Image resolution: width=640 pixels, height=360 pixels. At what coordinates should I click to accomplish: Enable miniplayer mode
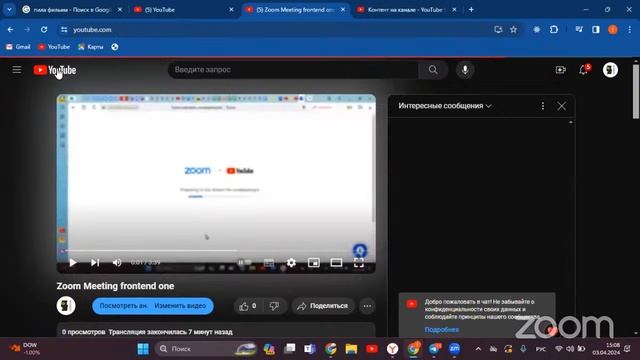(x=313, y=262)
